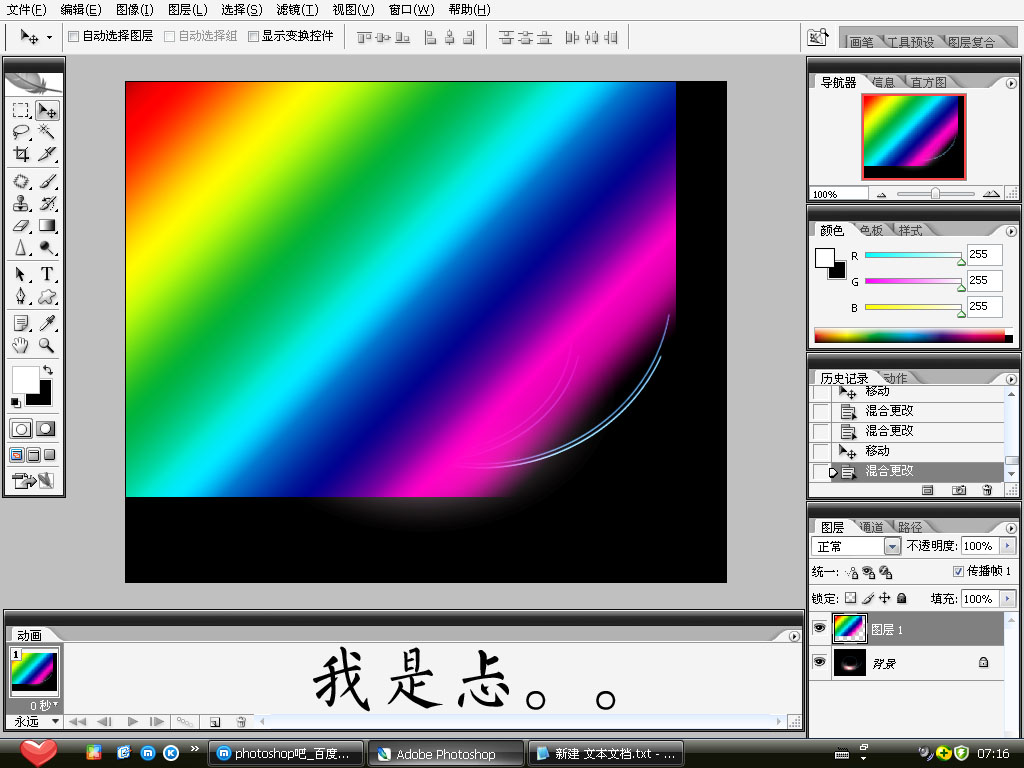1024x768 pixels.
Task: Select the Crop tool
Action: [x=21, y=154]
